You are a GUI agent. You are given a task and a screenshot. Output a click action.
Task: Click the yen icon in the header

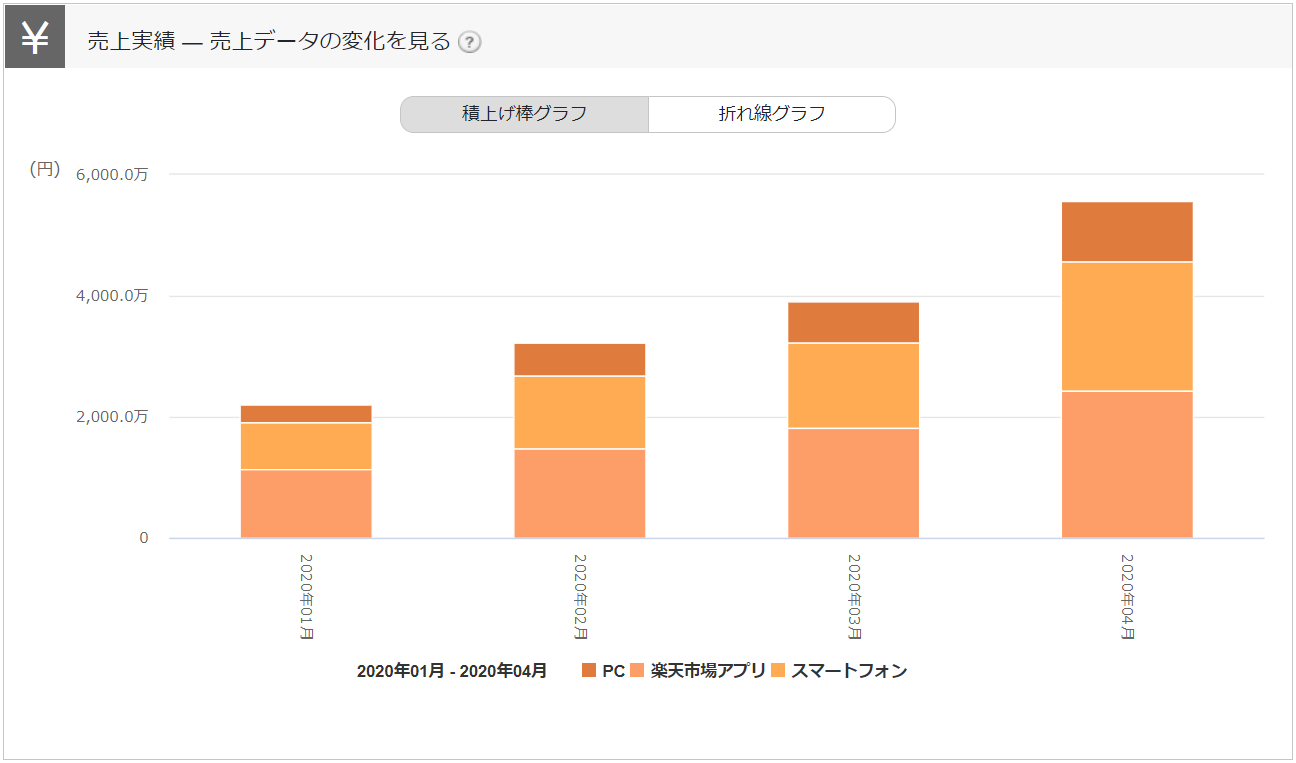point(35,41)
